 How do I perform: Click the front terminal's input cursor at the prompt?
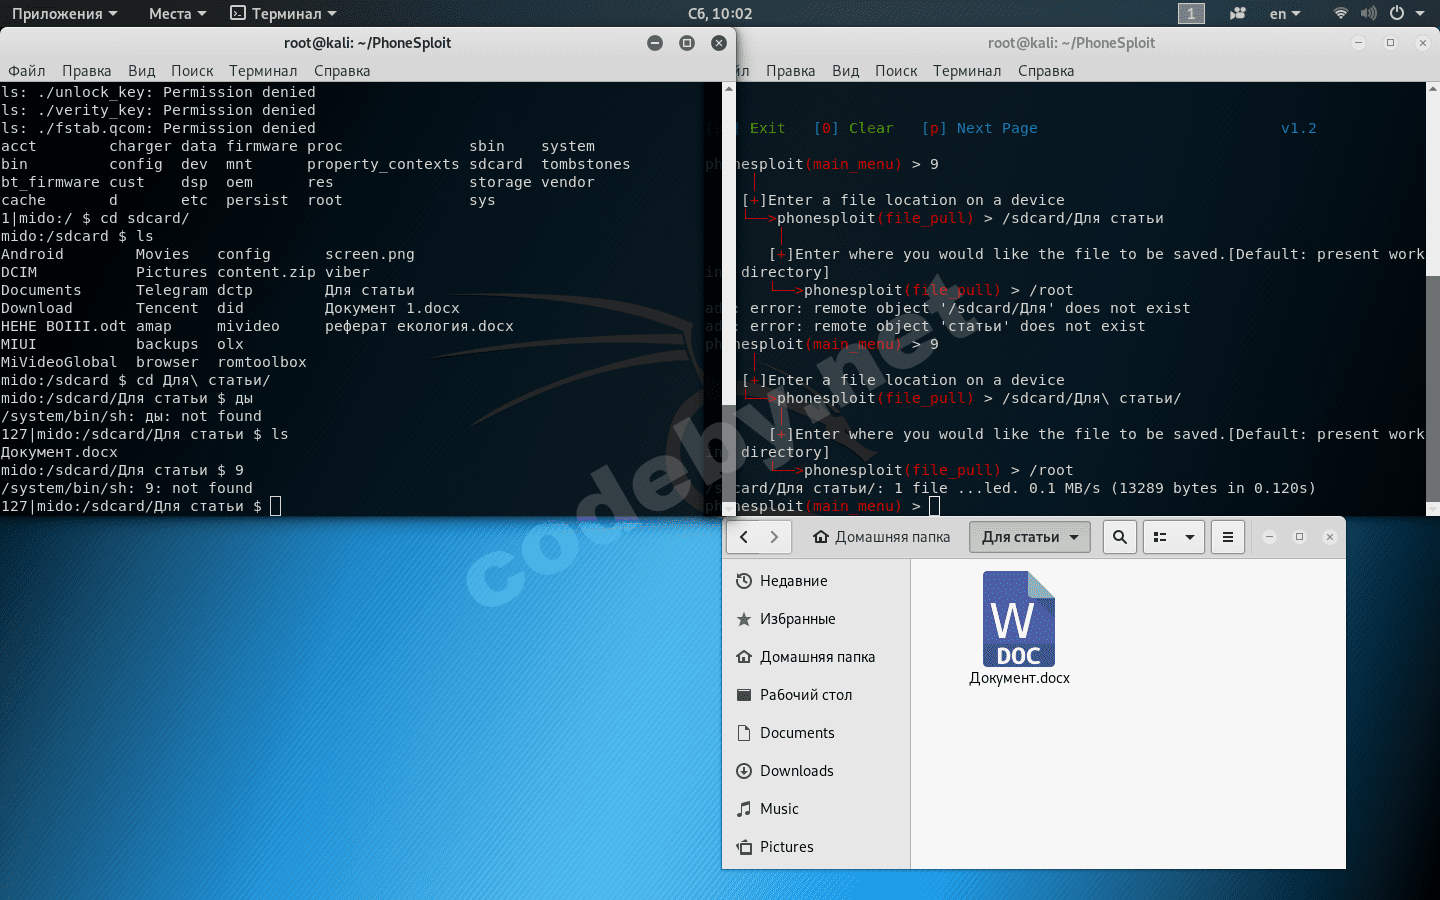276,506
